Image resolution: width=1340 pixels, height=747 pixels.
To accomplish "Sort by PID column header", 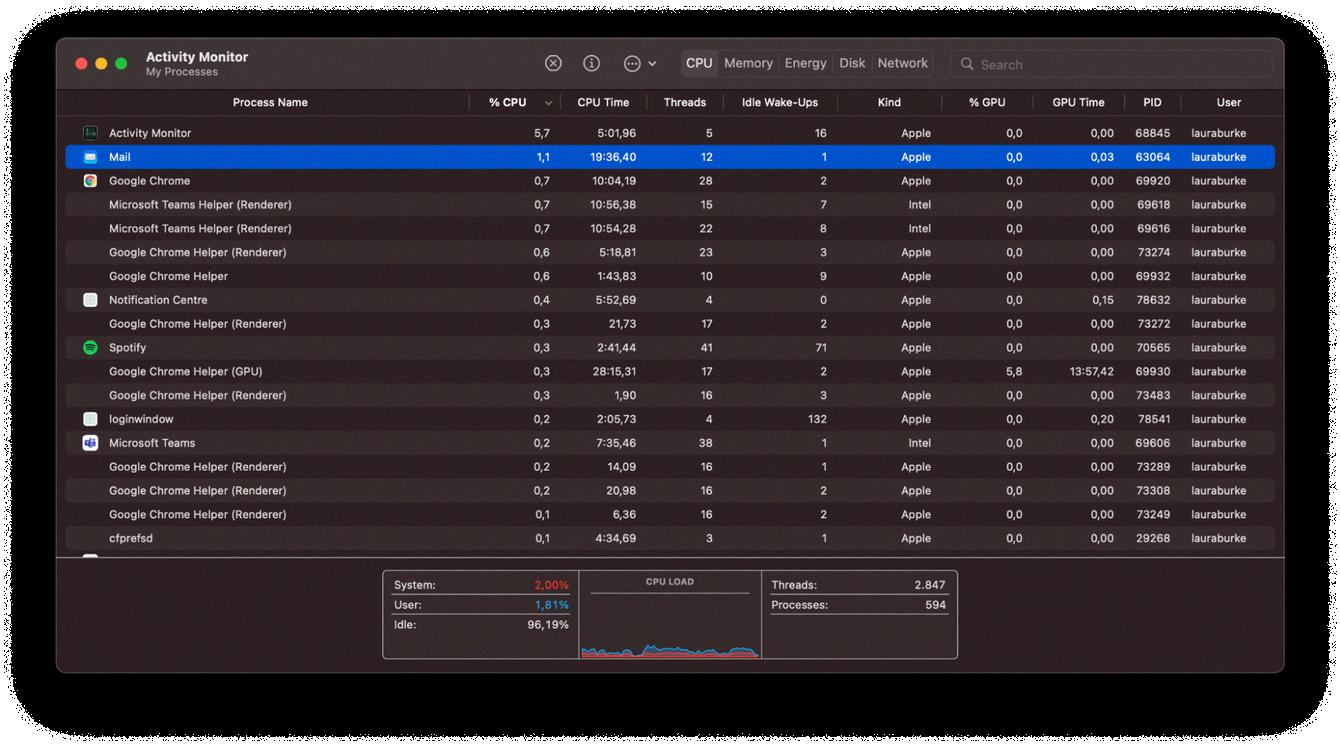I will click(x=1152, y=102).
